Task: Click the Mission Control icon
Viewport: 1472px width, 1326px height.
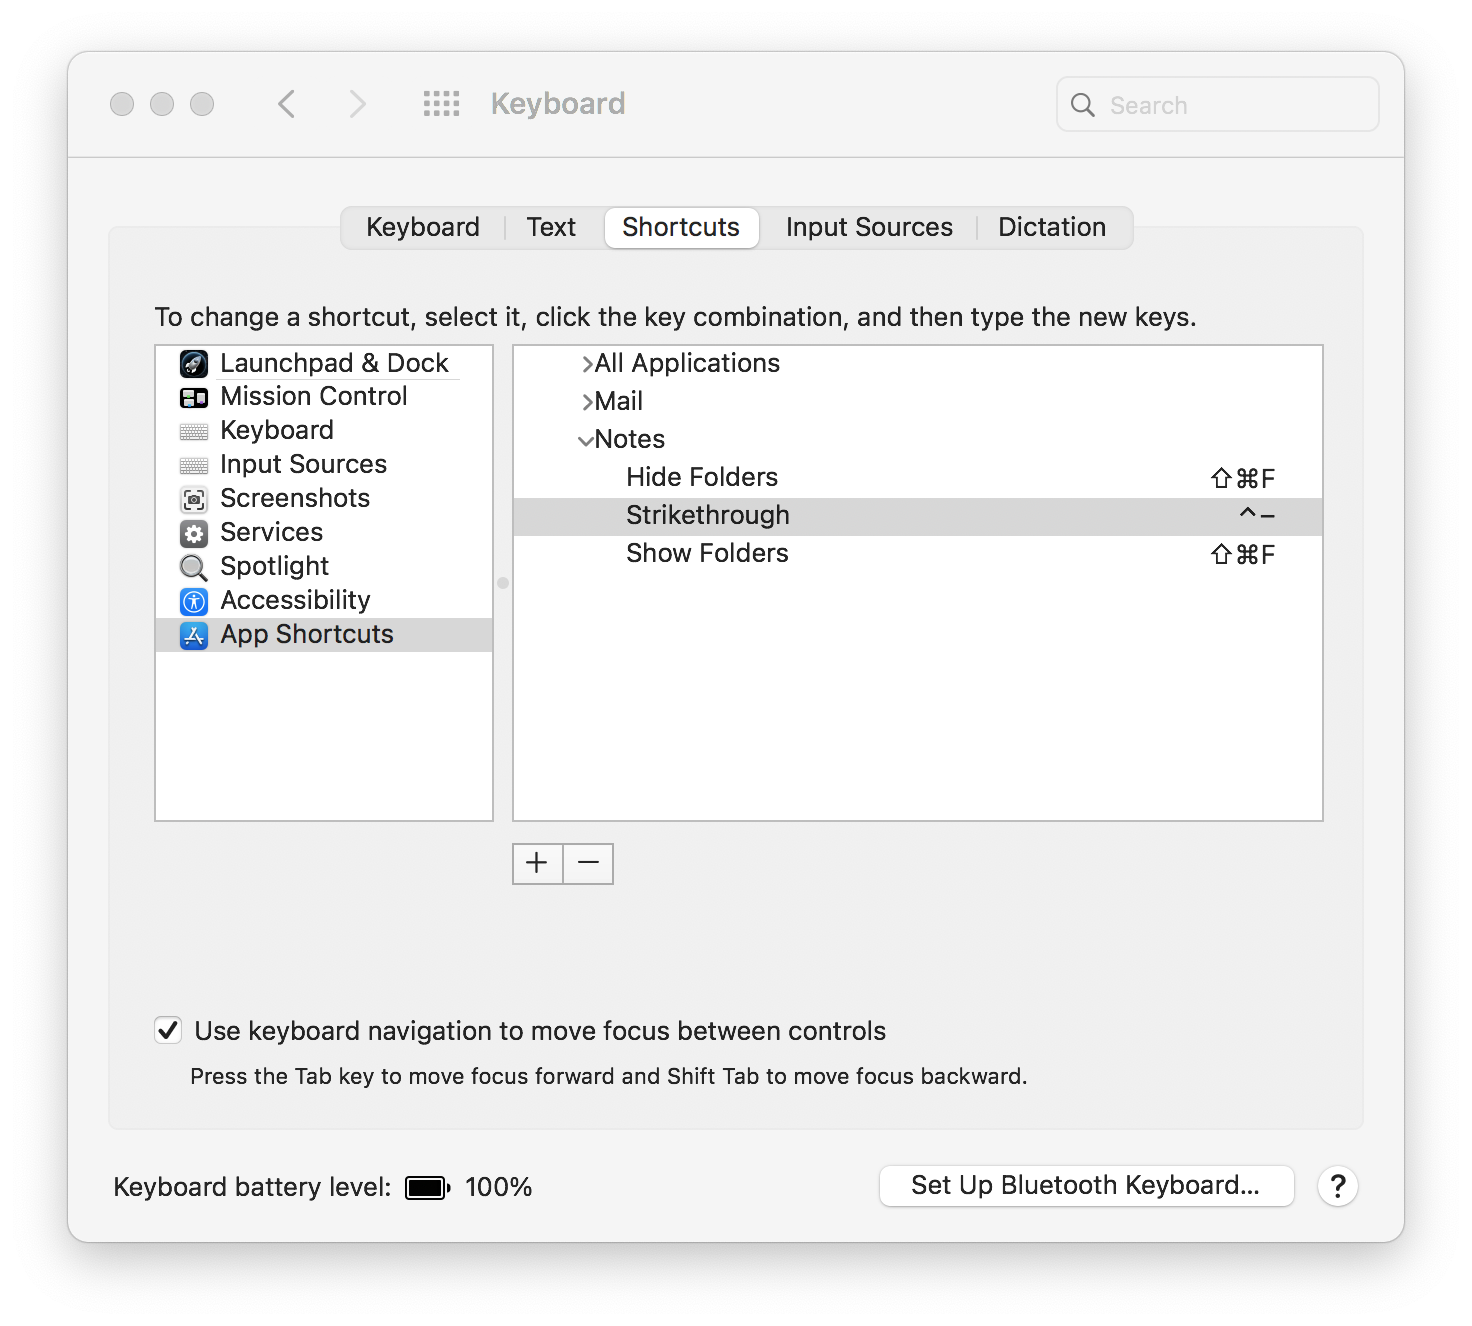Action: point(194,397)
